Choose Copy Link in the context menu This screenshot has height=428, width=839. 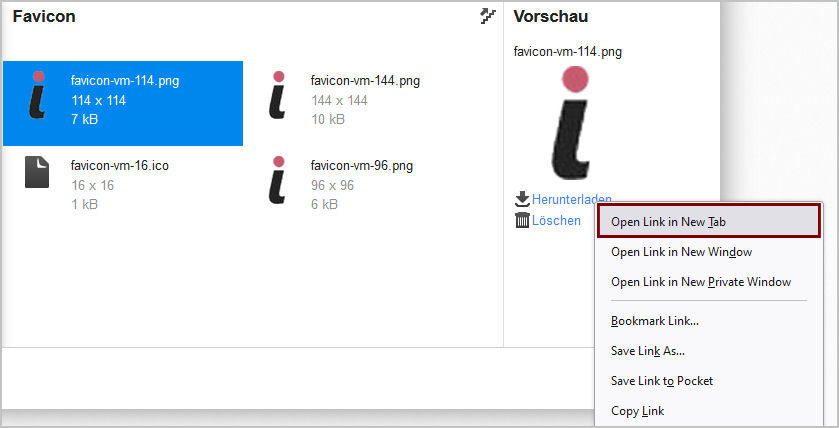(x=709, y=411)
